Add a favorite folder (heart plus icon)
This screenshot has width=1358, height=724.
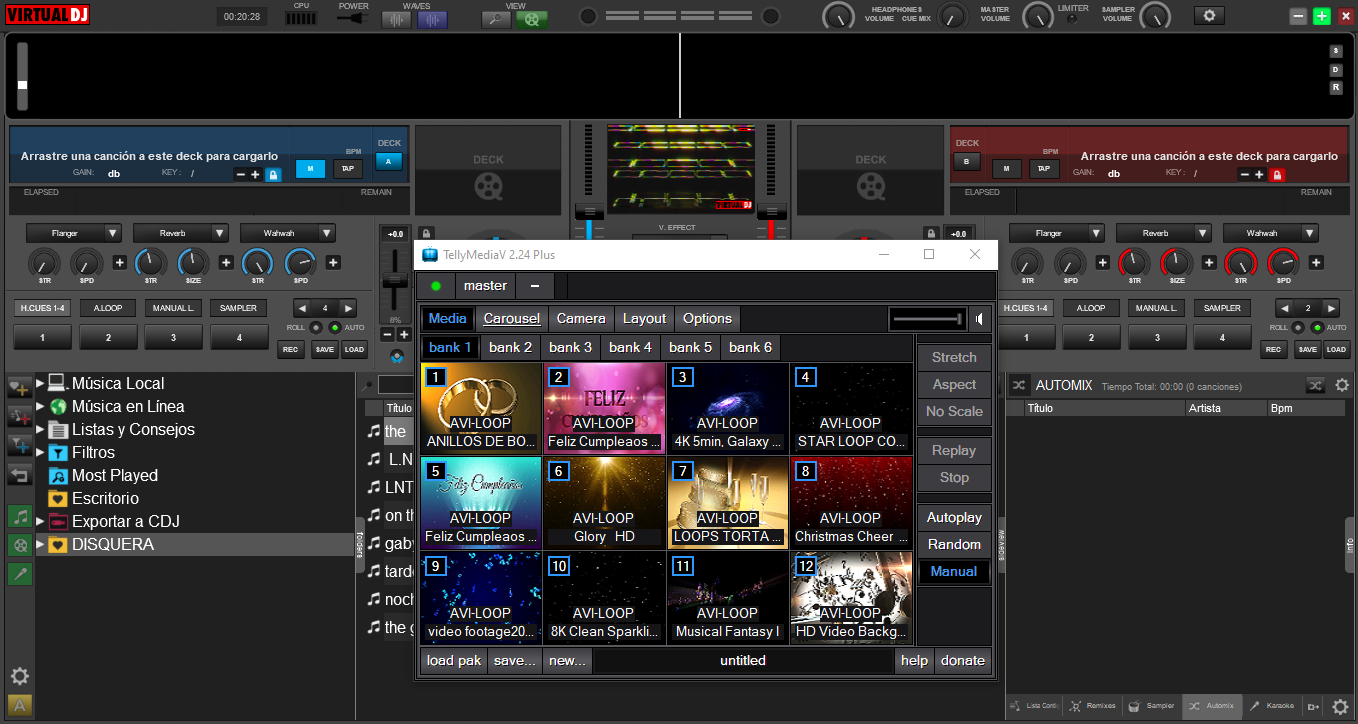(20, 388)
